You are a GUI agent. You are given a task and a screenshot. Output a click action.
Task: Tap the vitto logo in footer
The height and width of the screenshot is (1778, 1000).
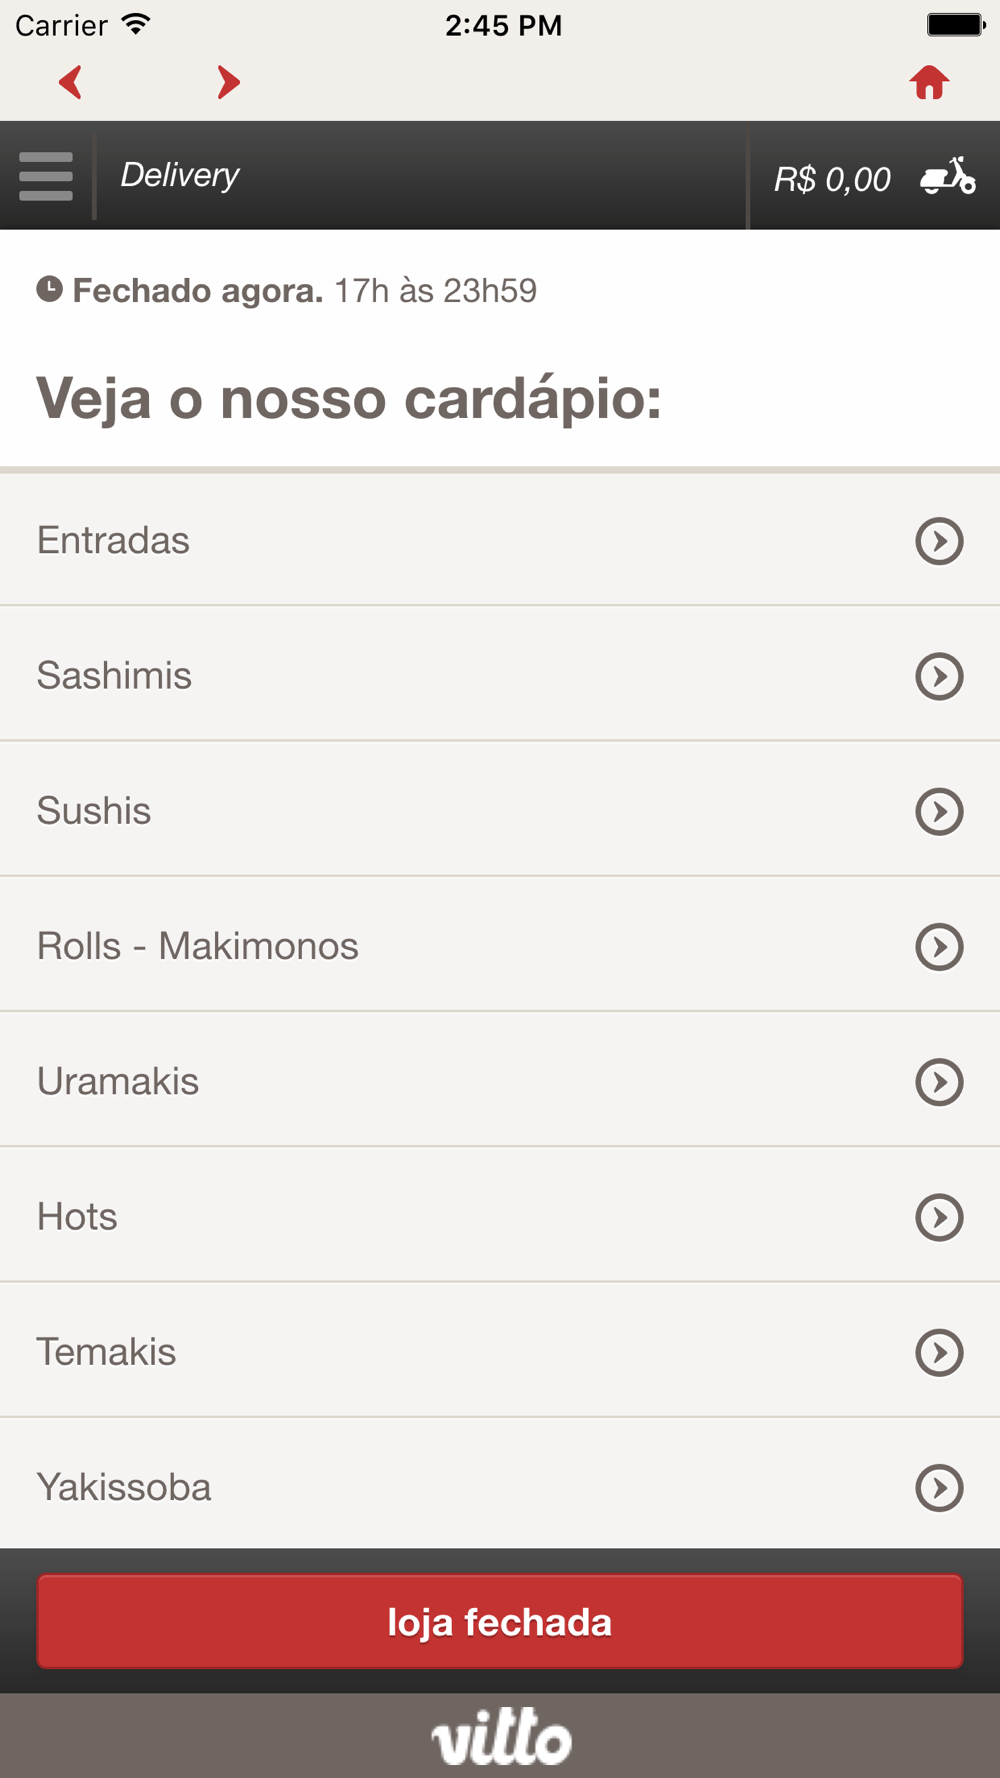[x=501, y=1736]
